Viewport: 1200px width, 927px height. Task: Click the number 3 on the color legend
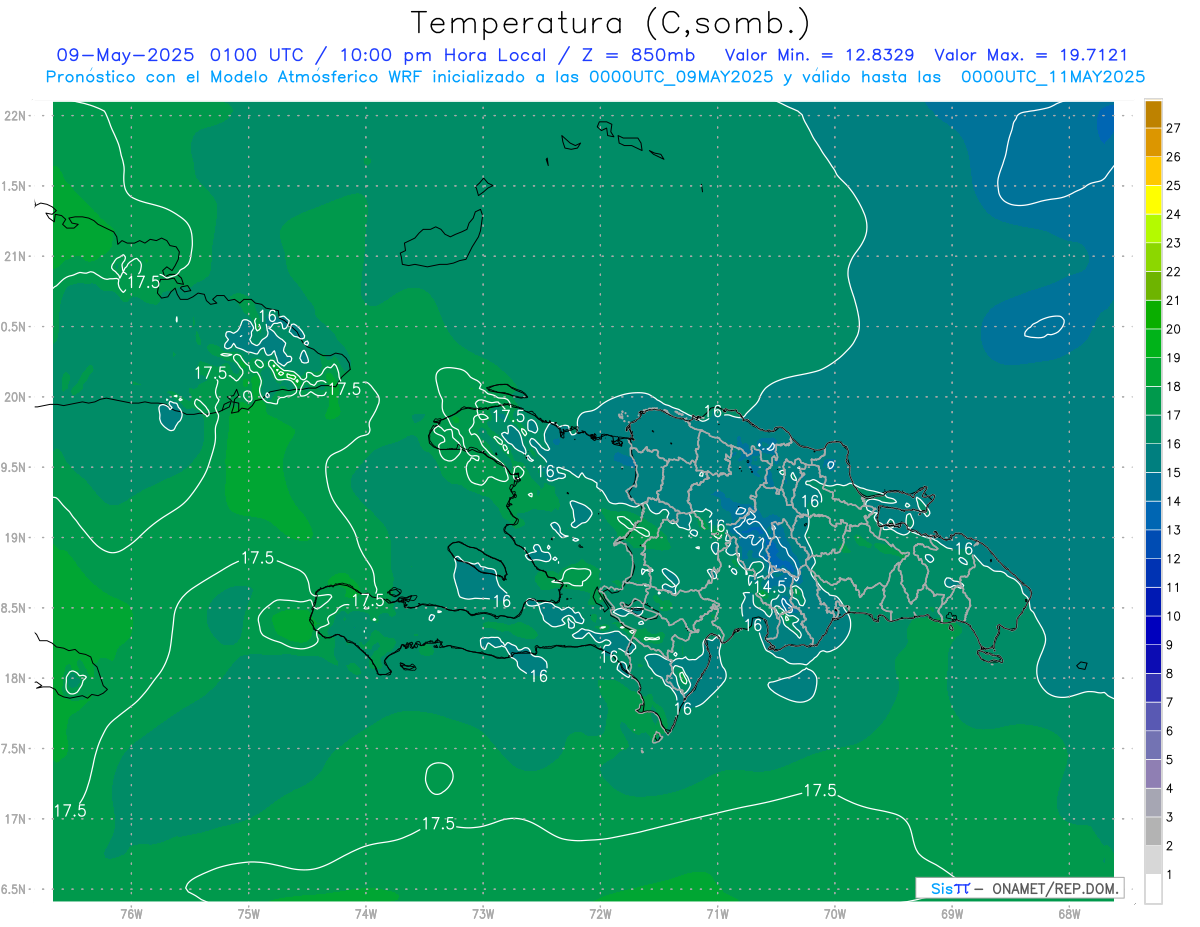tap(1170, 817)
